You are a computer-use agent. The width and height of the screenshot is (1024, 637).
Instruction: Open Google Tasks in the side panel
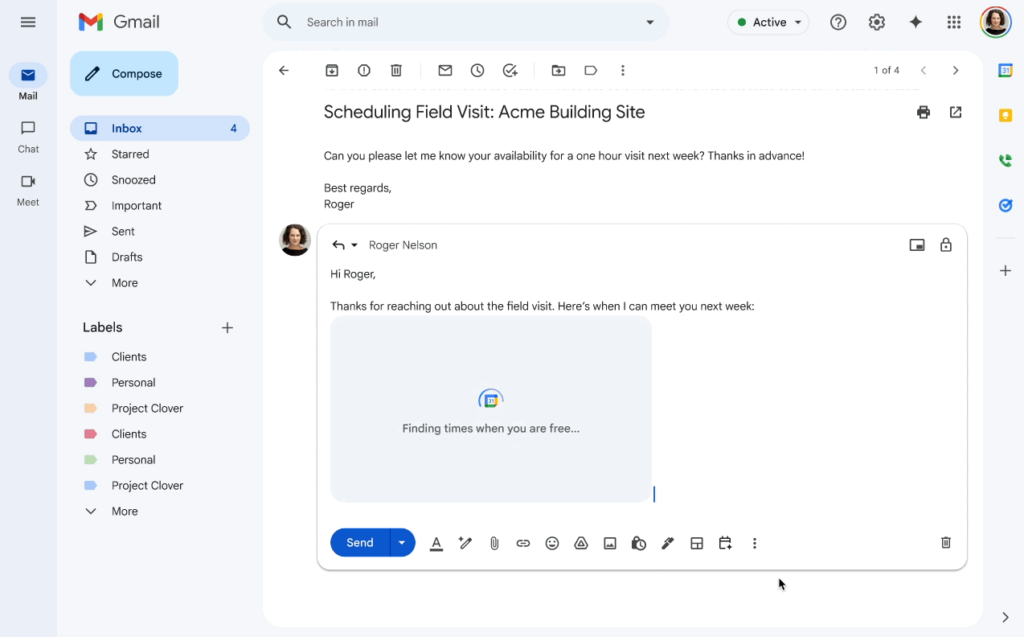[1004, 206]
